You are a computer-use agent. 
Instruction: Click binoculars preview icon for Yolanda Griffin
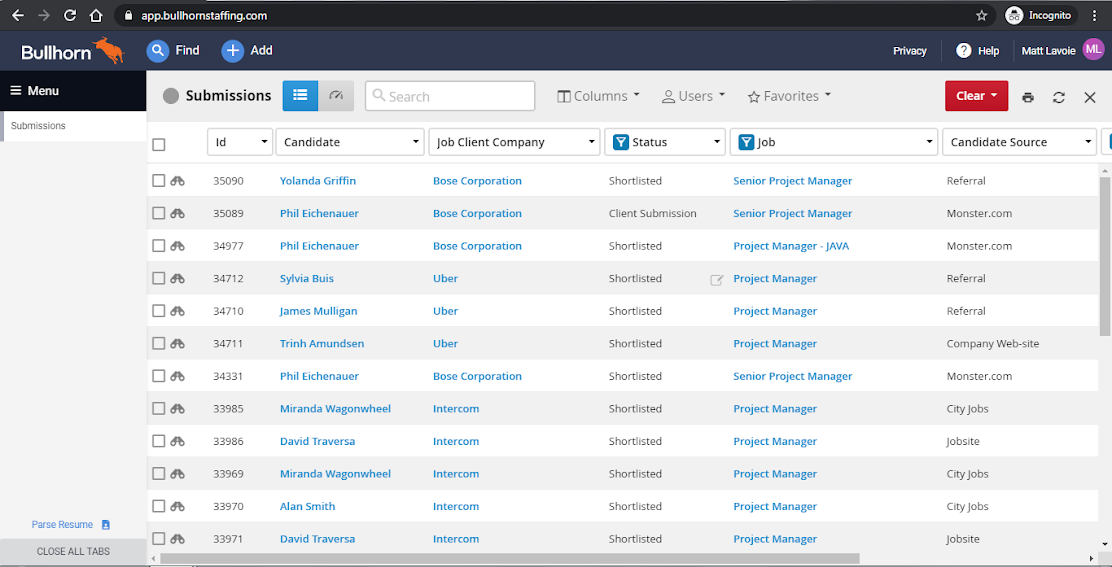(178, 181)
